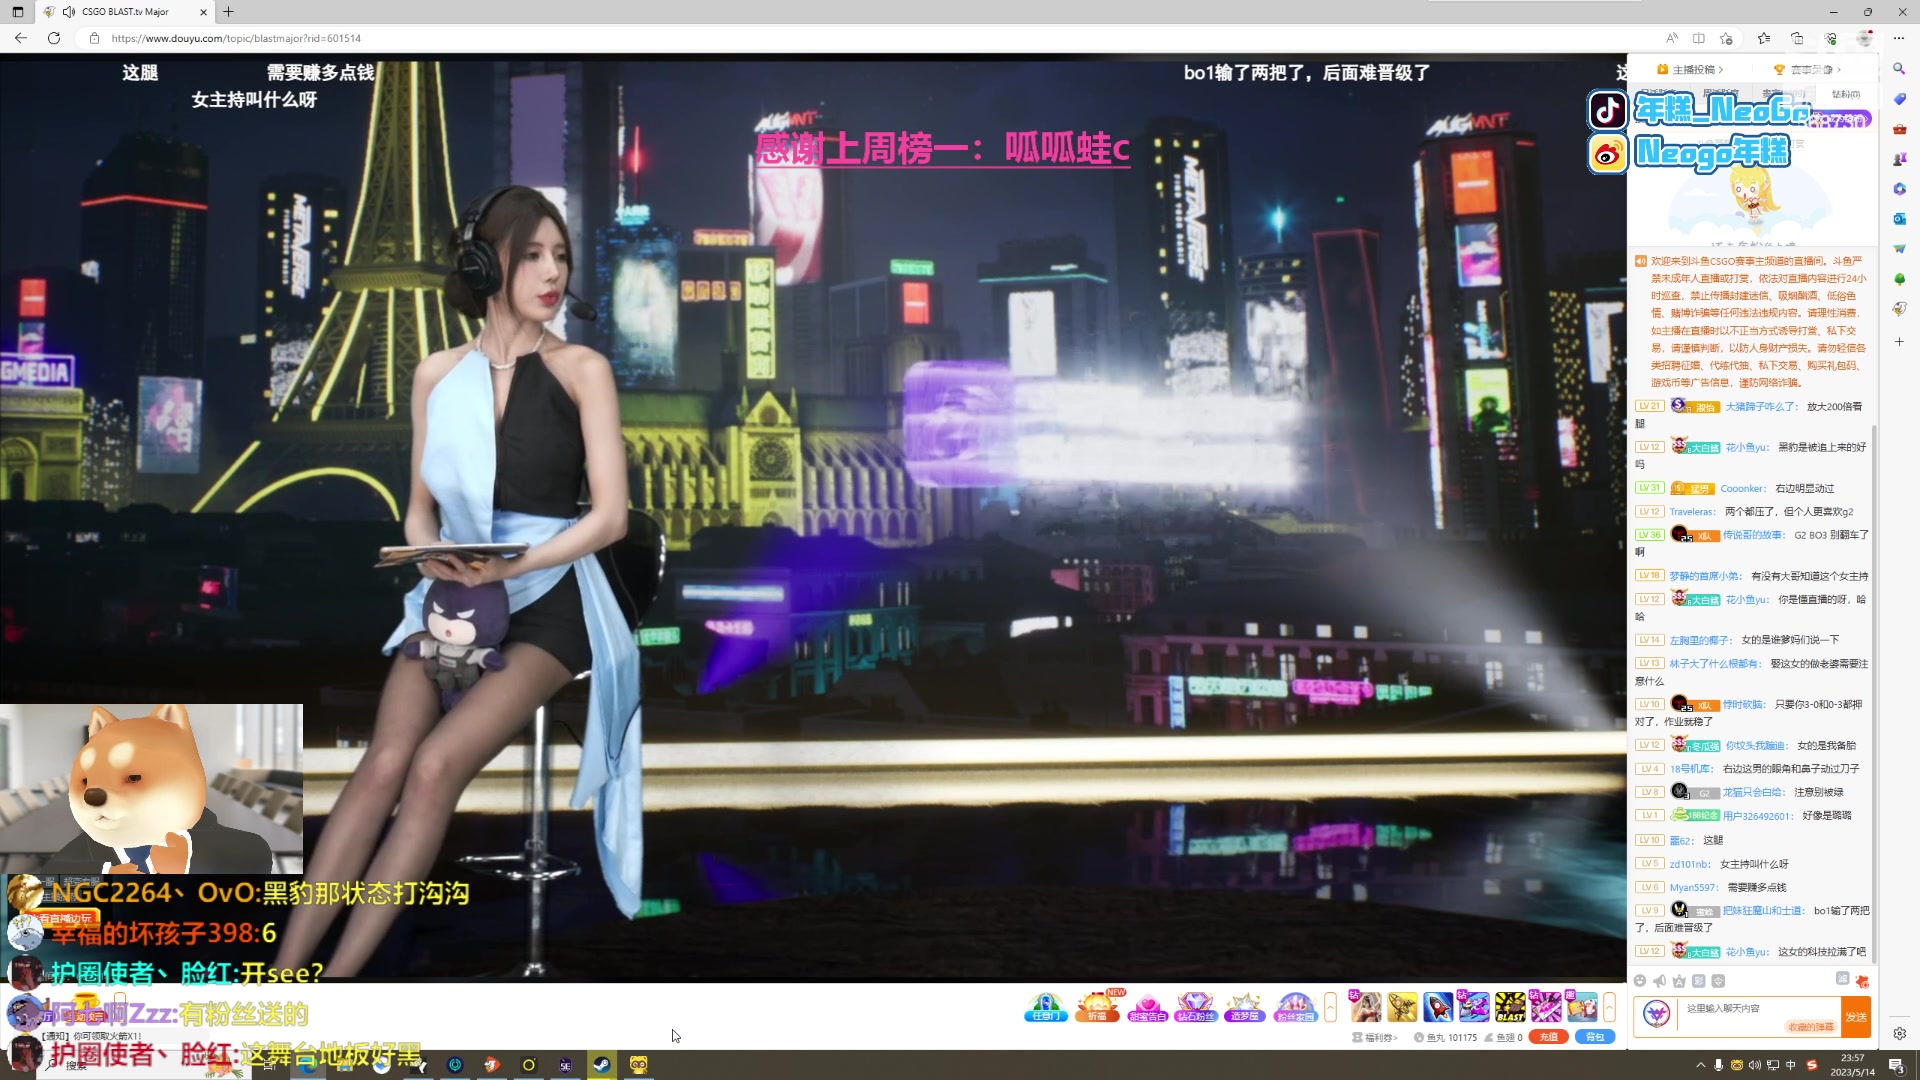Send the purple plane gift
The width and height of the screenshot is (1920, 1080).
click(1474, 1006)
